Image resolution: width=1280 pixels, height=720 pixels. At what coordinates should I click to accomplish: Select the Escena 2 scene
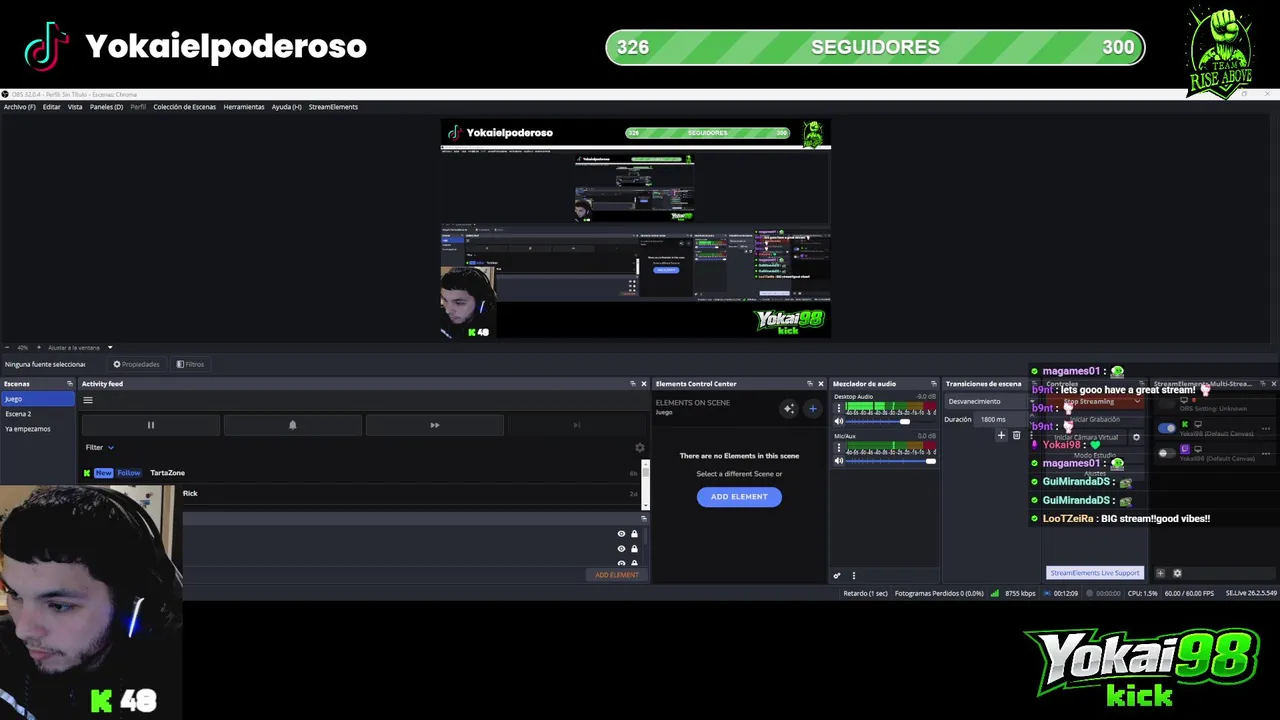point(37,414)
